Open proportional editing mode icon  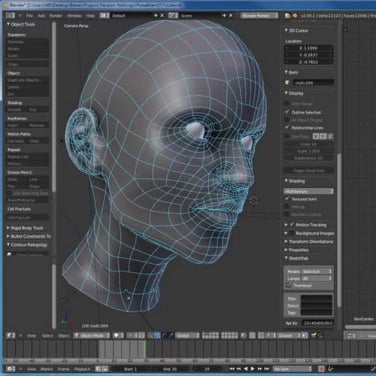(x=252, y=336)
